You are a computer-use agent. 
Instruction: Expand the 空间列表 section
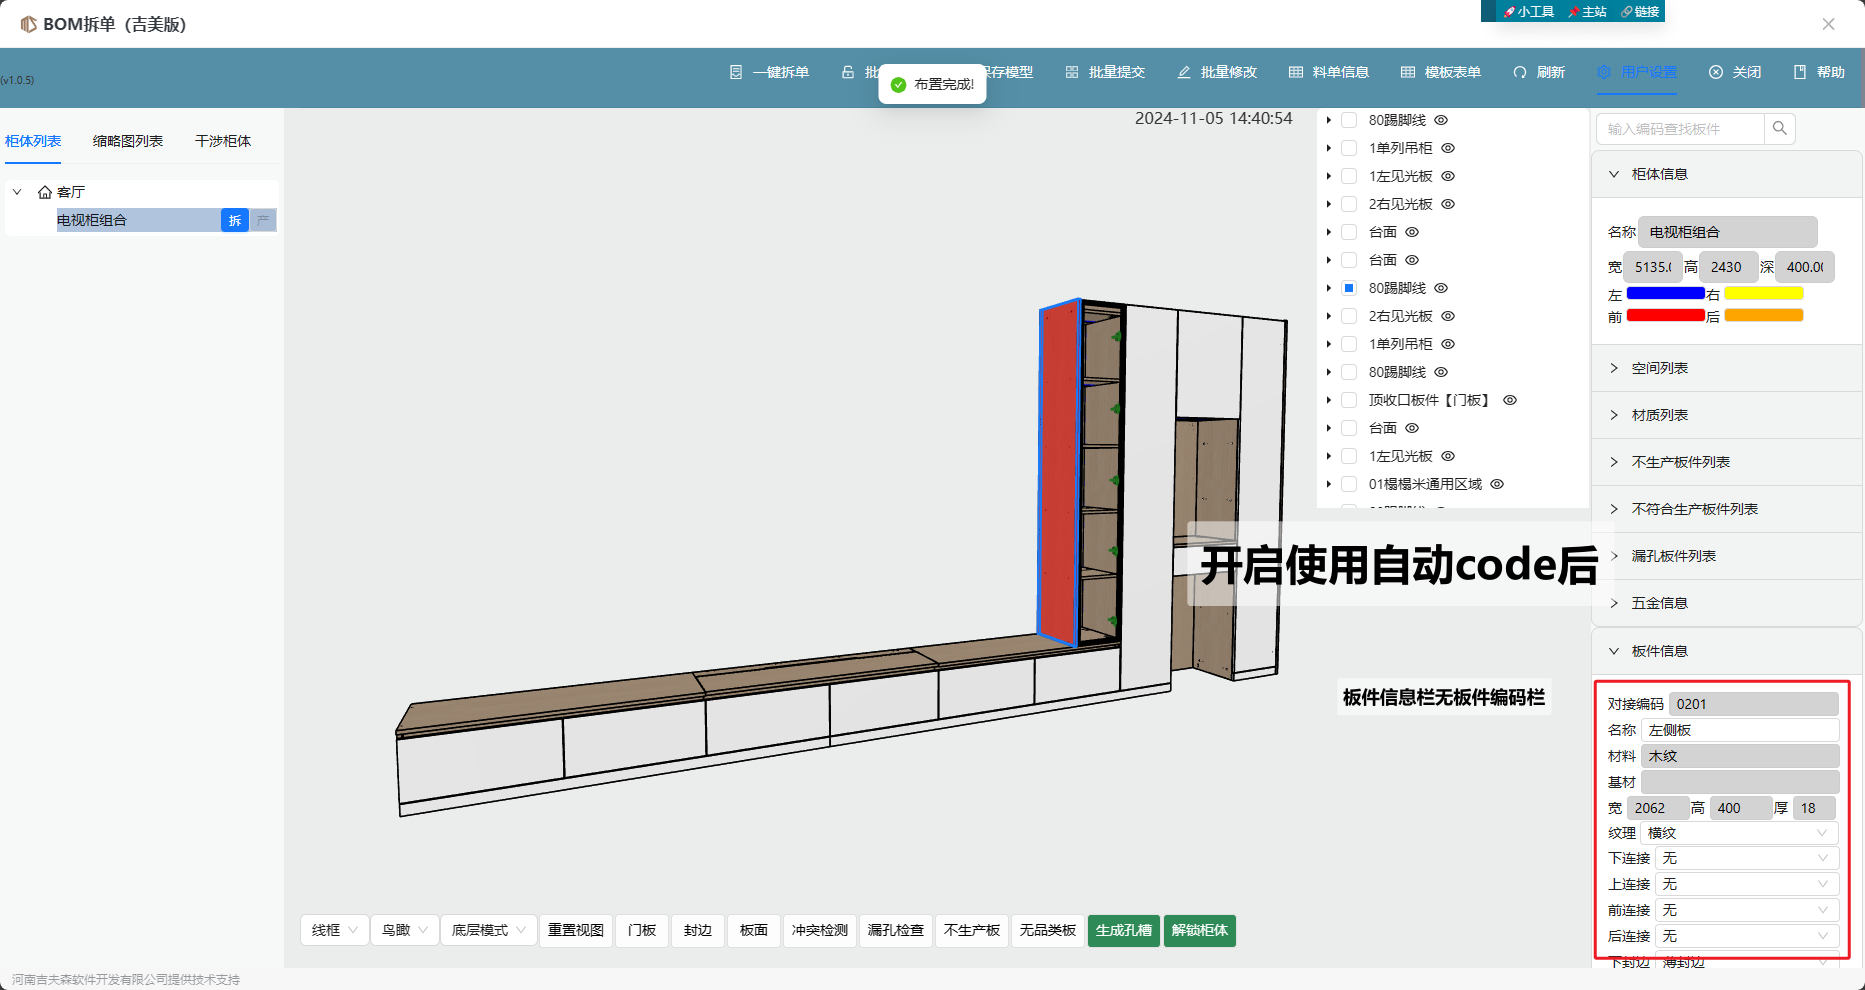coord(1659,368)
